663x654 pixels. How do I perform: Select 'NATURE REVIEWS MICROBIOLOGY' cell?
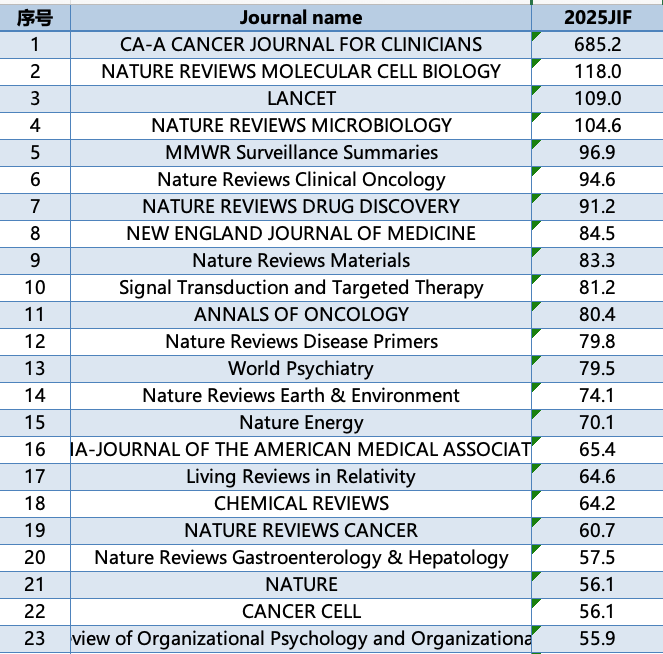point(301,126)
